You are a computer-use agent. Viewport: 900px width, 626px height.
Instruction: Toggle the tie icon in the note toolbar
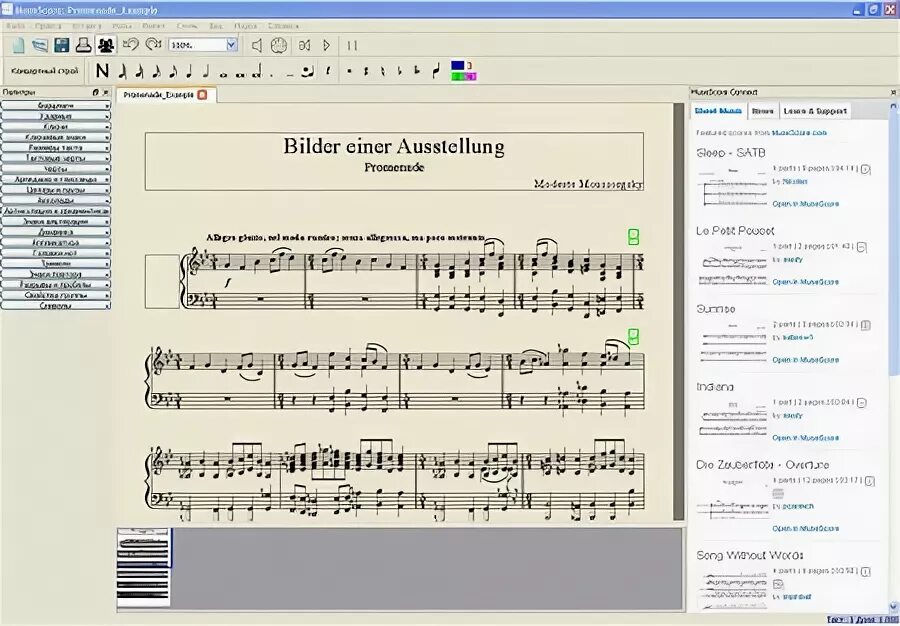(308, 72)
